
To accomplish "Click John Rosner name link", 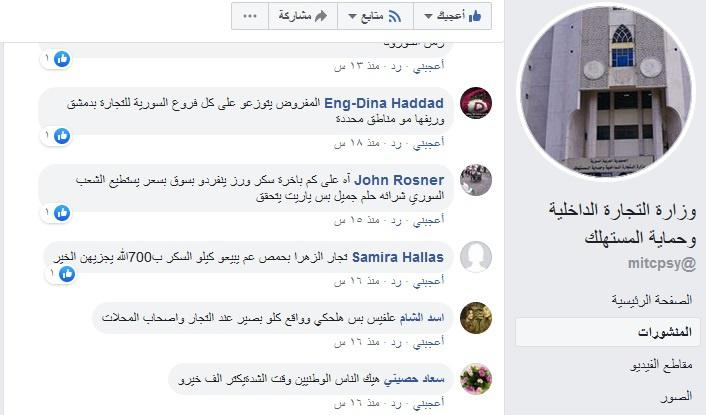I will point(399,180).
